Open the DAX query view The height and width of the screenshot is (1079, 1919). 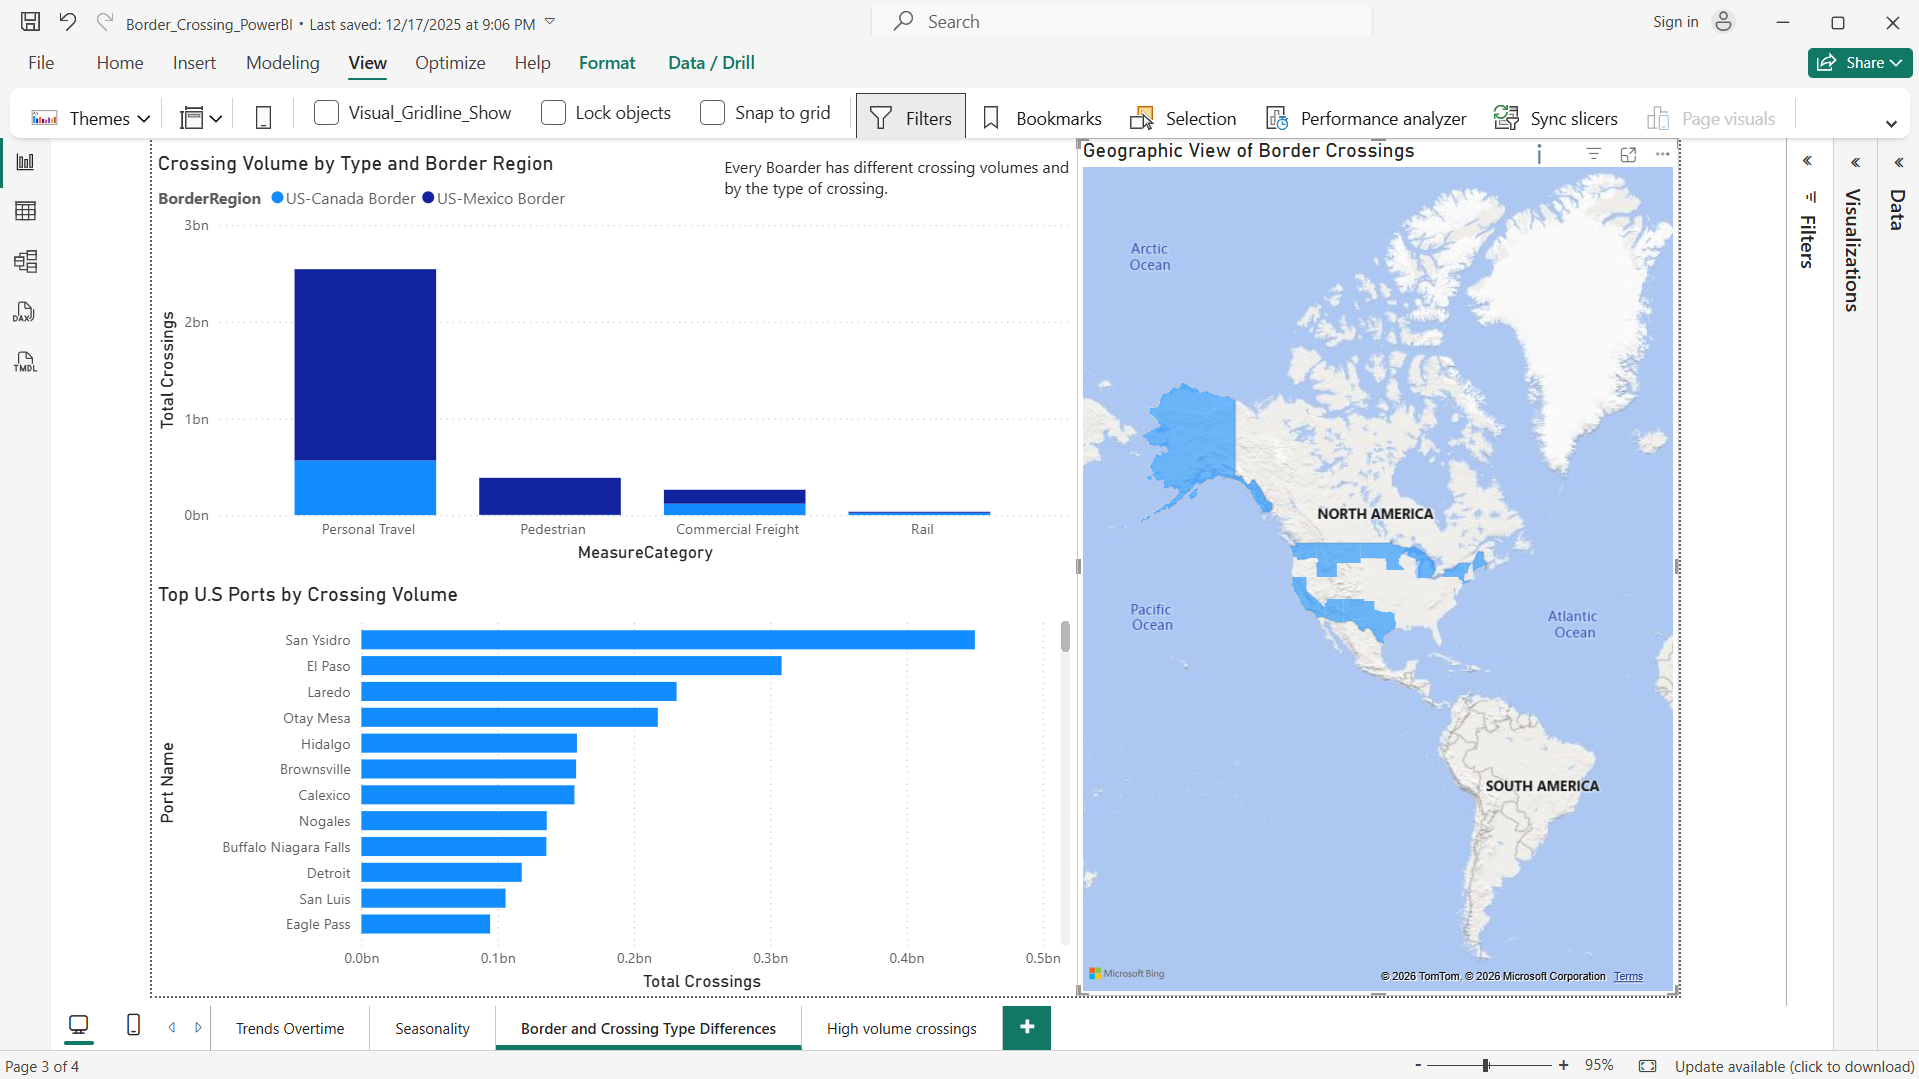[x=25, y=312]
